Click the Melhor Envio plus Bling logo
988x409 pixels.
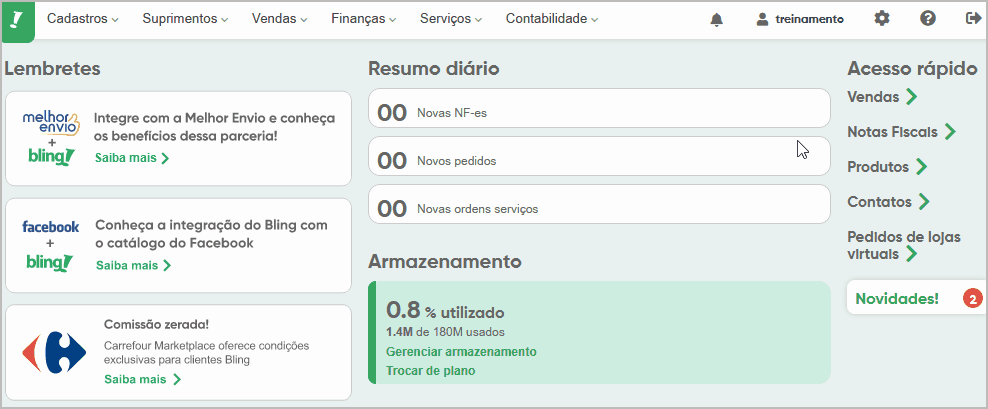tap(50, 138)
